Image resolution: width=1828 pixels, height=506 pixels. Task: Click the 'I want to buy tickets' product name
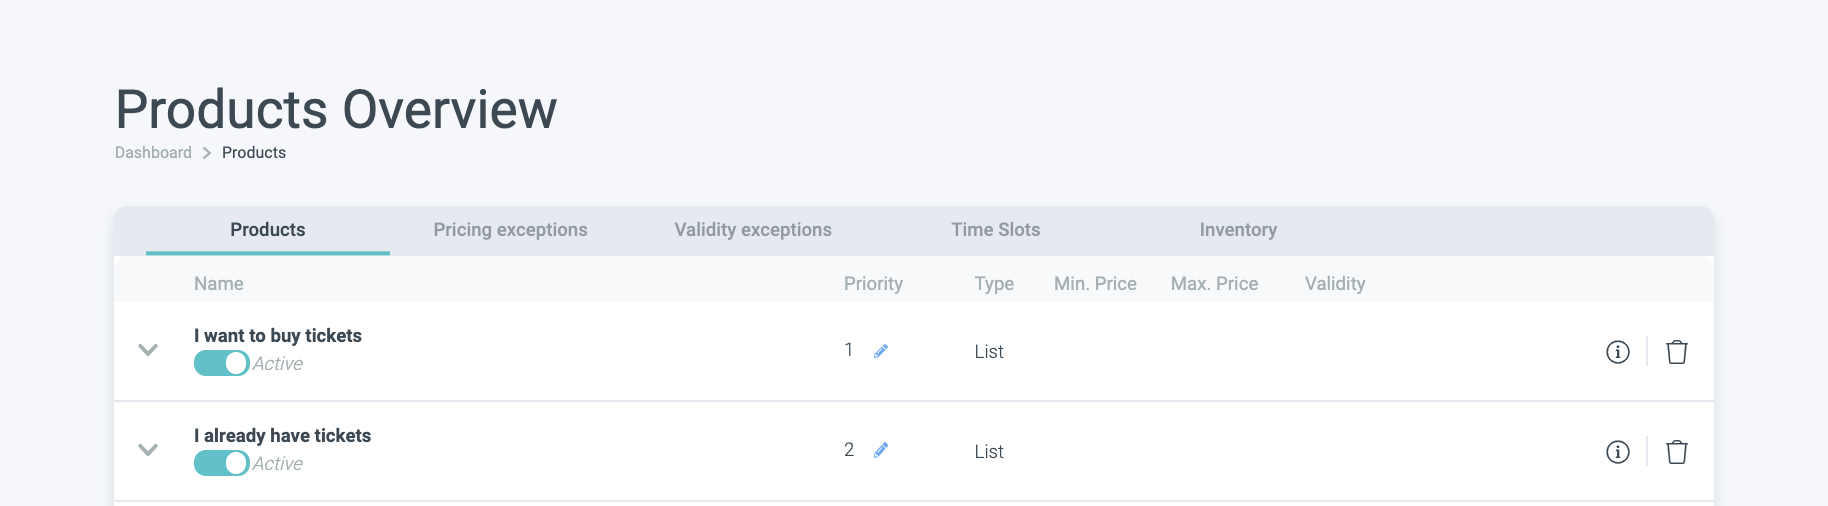point(278,336)
